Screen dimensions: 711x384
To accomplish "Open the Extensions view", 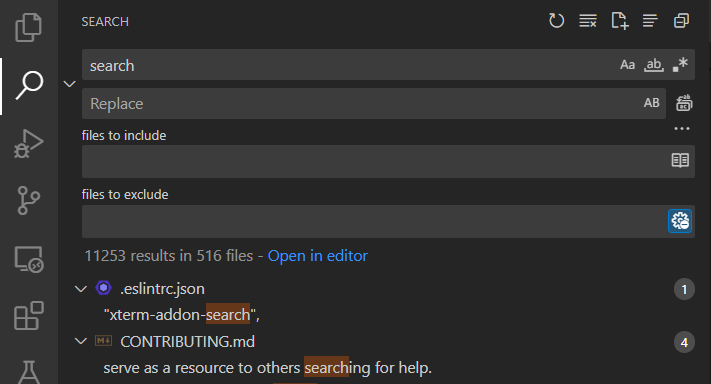I will (x=29, y=316).
